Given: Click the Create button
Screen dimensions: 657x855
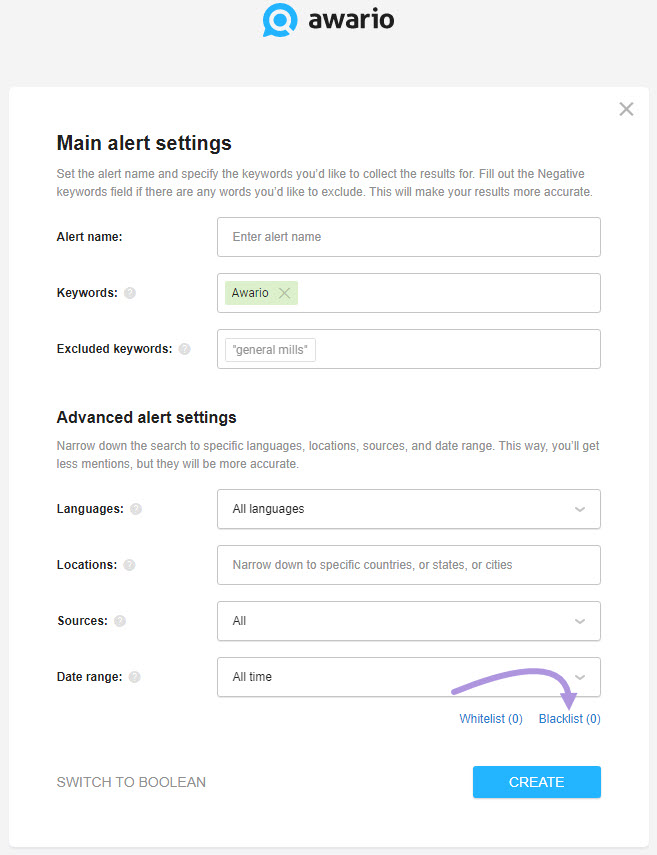Looking at the screenshot, I should (537, 782).
